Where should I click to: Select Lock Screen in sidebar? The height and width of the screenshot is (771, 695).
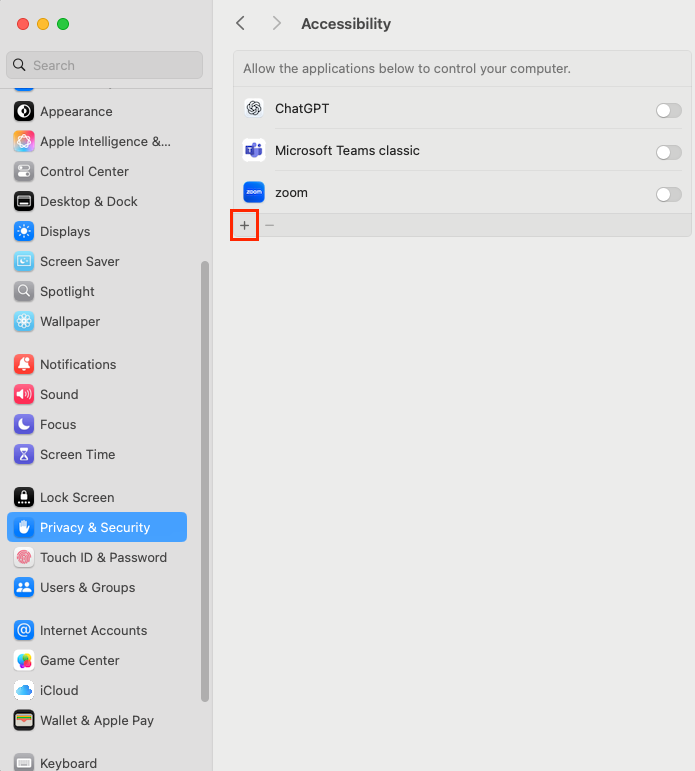(77, 498)
